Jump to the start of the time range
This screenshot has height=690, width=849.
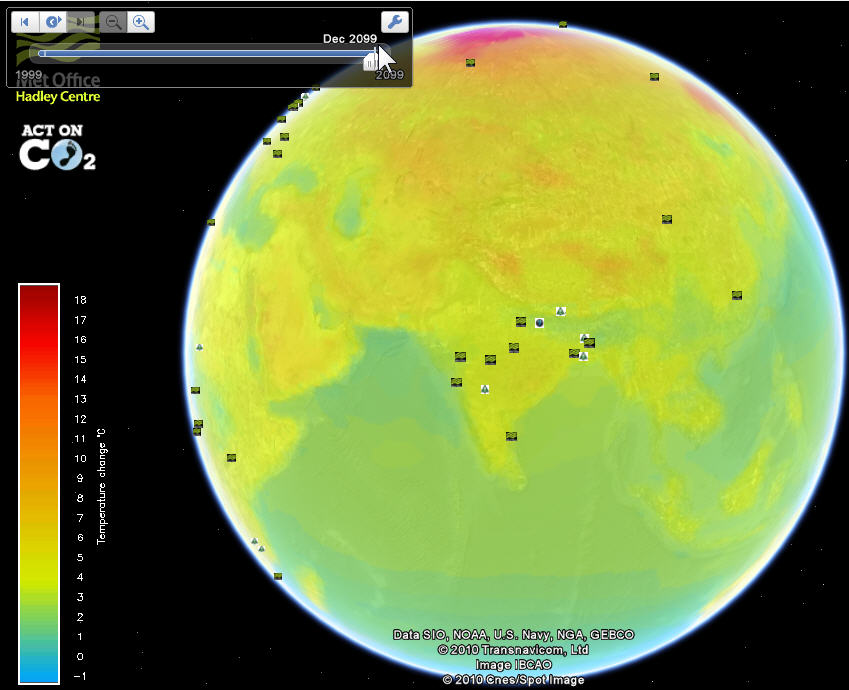click(24, 22)
